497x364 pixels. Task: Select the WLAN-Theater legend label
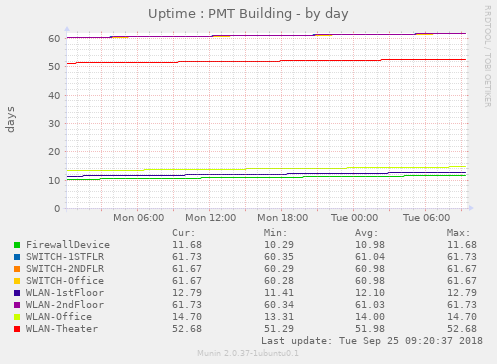click(62, 329)
